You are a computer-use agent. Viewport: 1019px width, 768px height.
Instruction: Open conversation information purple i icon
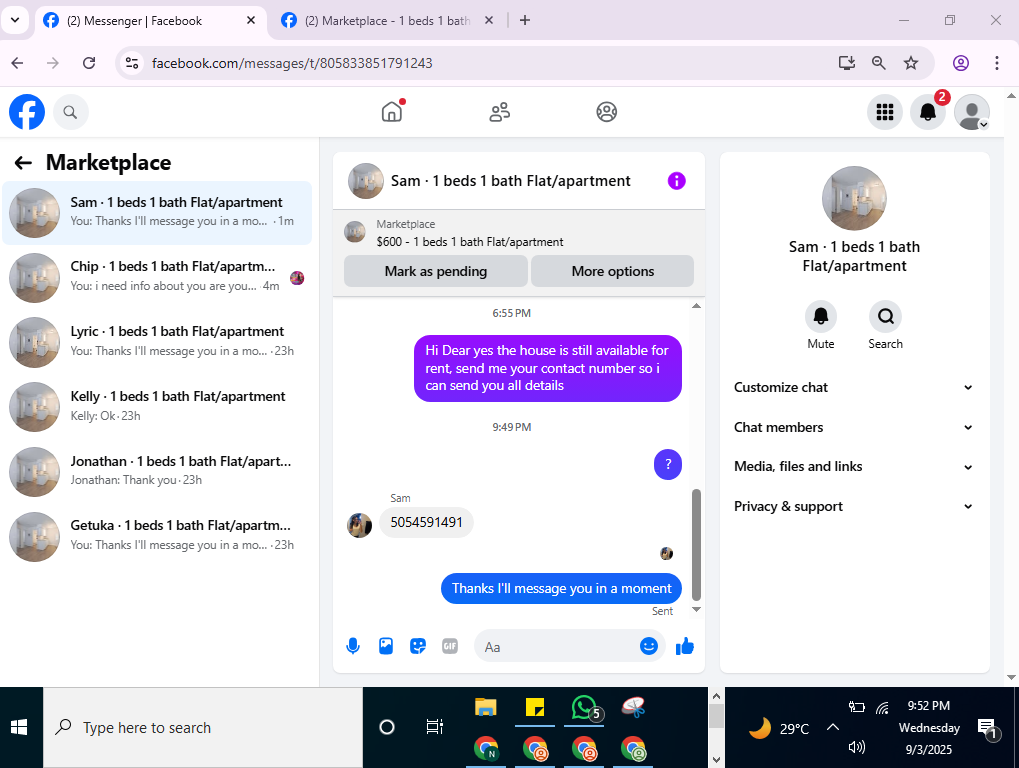pos(677,181)
